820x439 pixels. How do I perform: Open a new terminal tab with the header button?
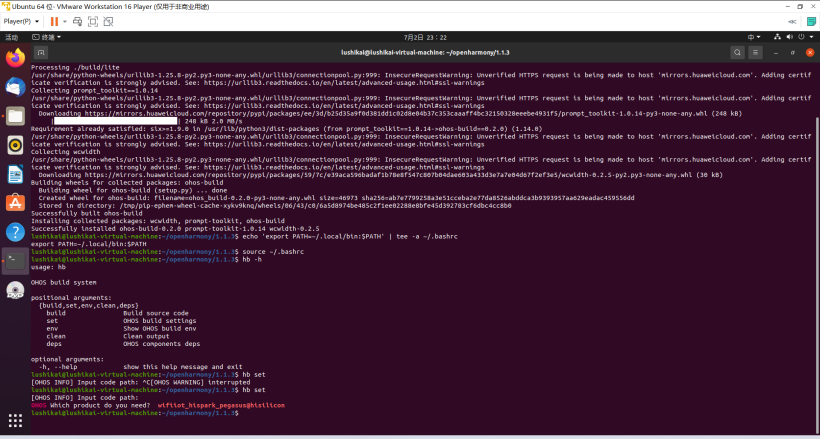click(41, 52)
